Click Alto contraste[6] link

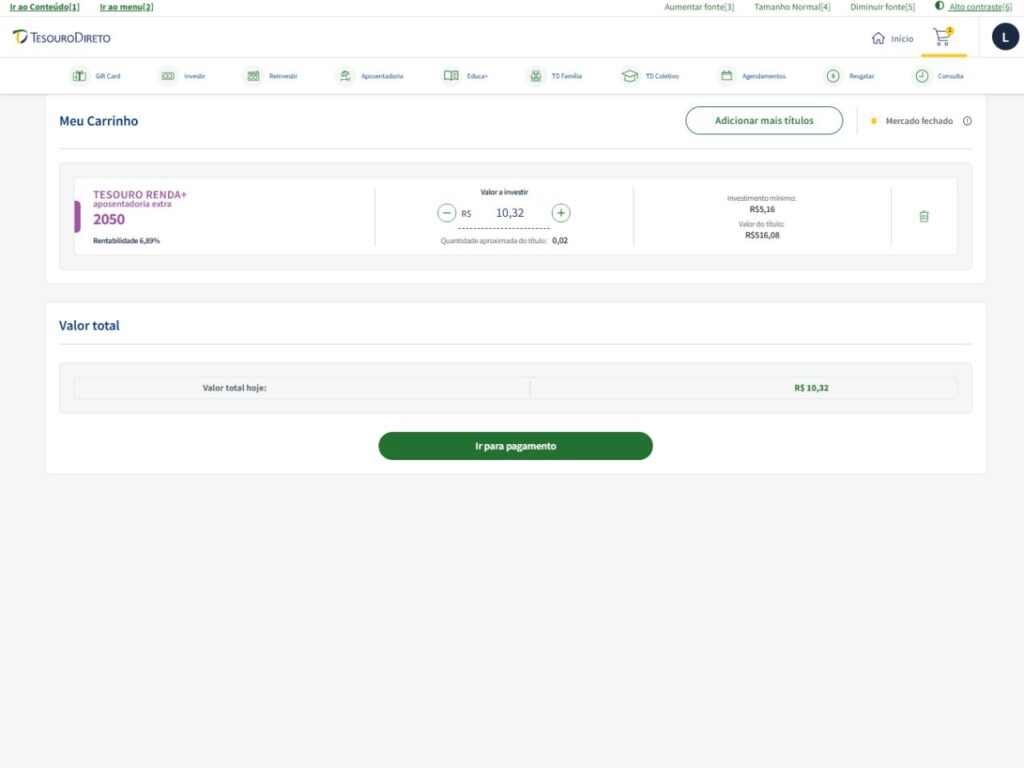click(980, 7)
